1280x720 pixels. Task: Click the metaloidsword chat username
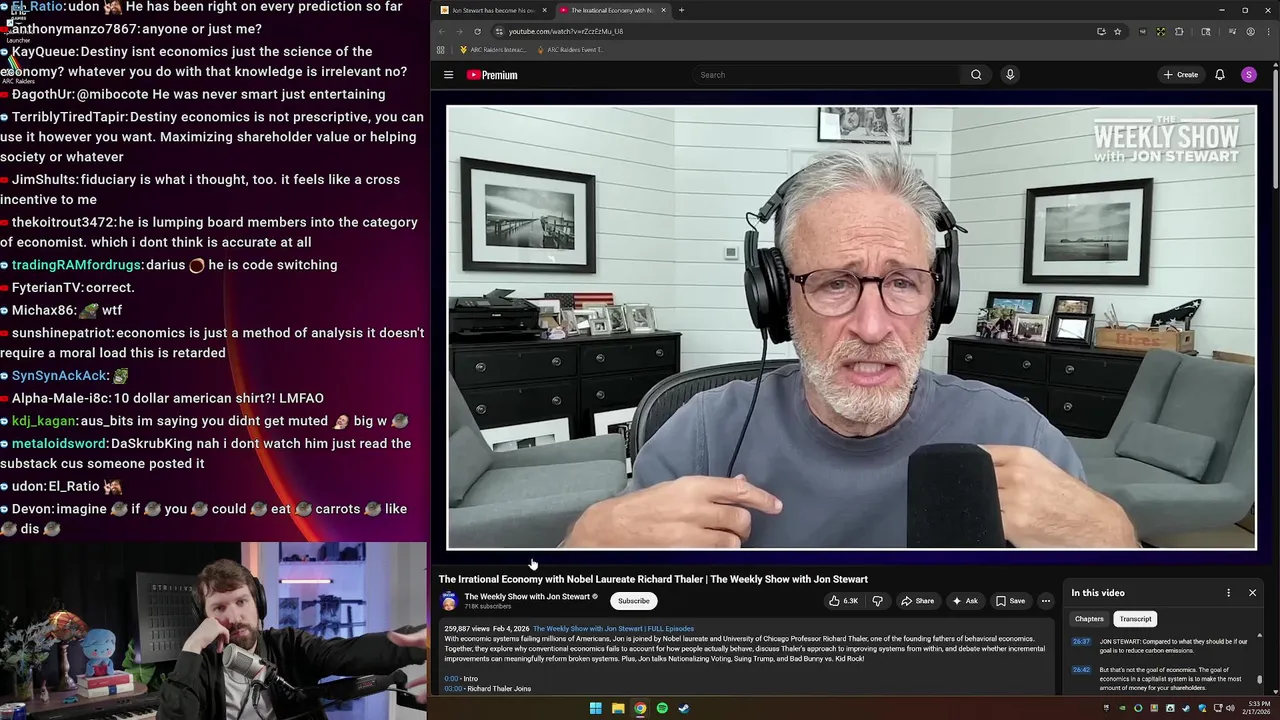pos(59,443)
